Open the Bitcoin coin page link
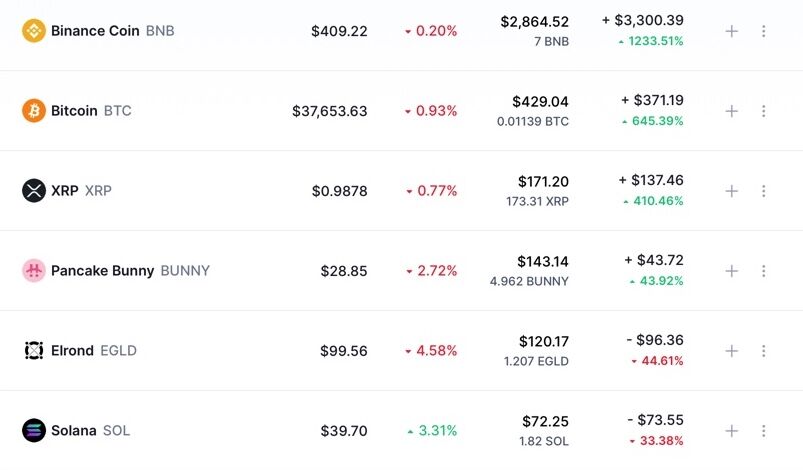Viewport: 803px width, 470px height. [x=75, y=111]
